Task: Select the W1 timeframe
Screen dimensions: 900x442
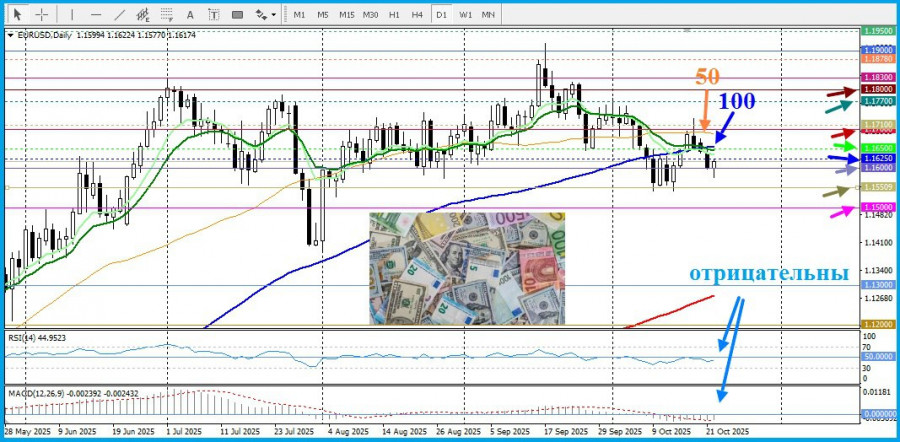Action: click(x=466, y=15)
